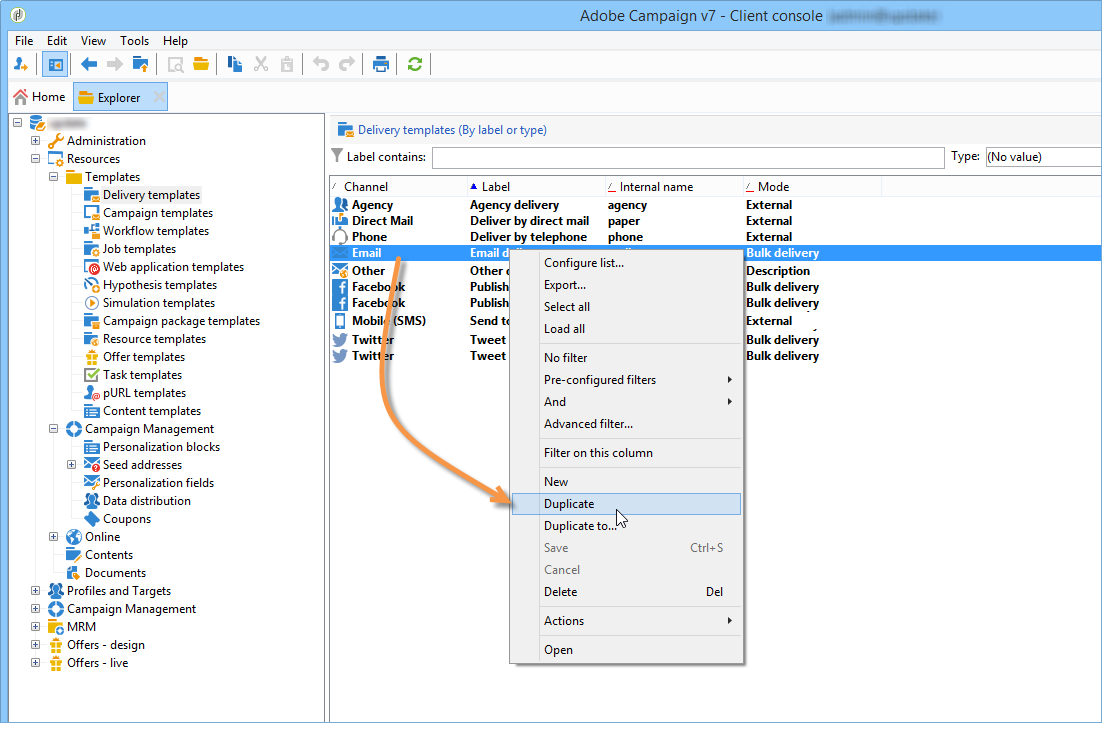The height and width of the screenshot is (735, 1114).
Task: Click the parent folder up-arrow icon
Action: [141, 64]
